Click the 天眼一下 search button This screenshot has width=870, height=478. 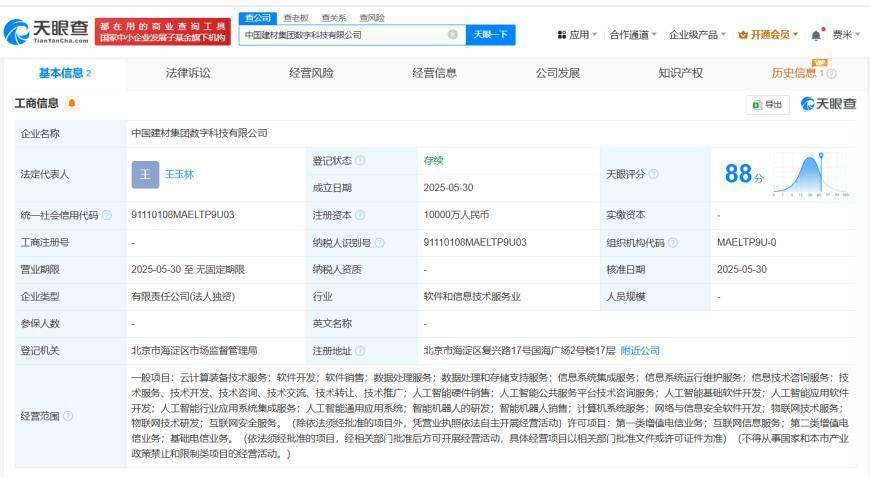coord(490,34)
